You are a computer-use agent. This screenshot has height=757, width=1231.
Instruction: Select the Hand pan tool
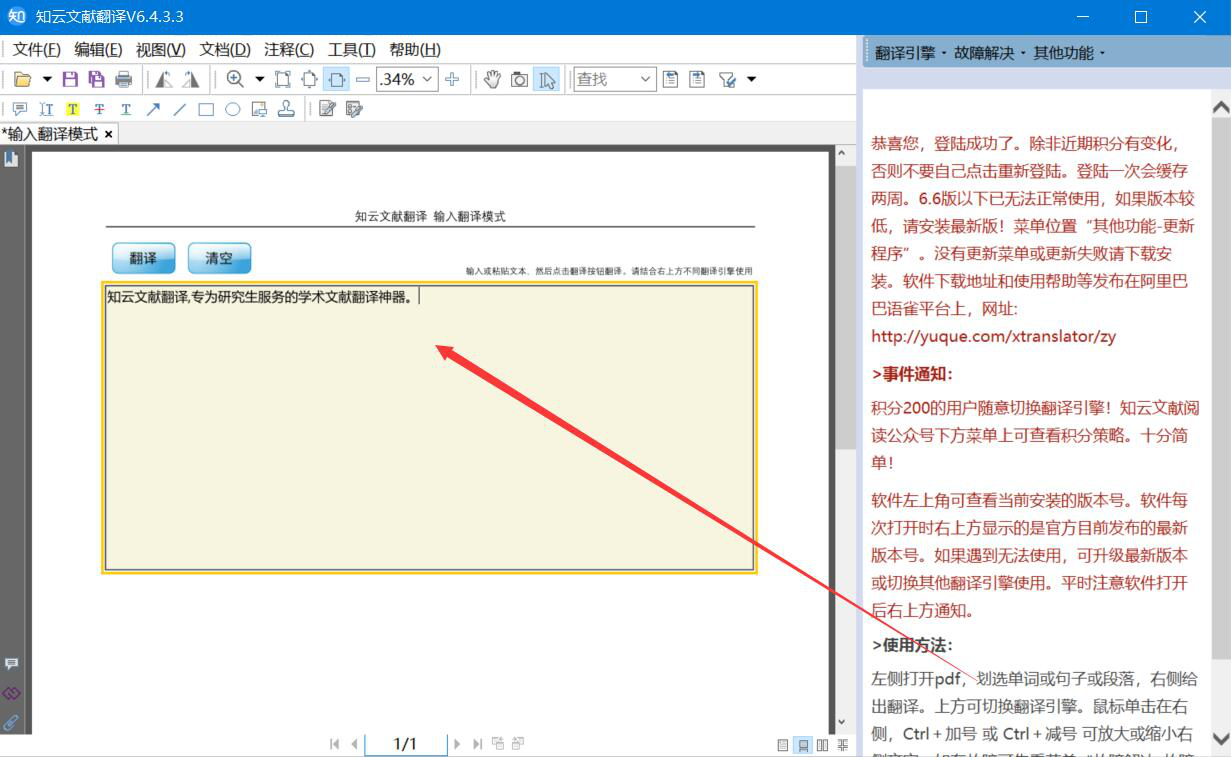coord(492,80)
